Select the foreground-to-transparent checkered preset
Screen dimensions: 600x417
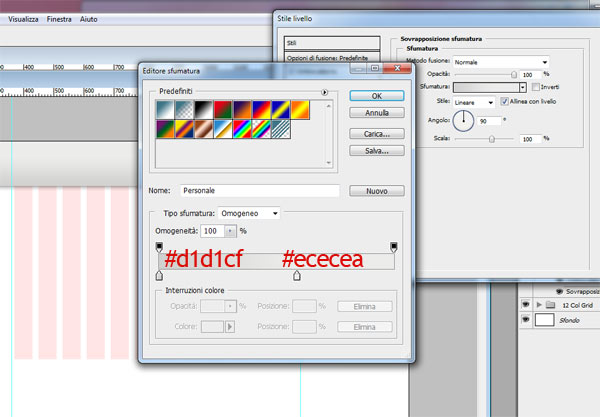(184, 110)
